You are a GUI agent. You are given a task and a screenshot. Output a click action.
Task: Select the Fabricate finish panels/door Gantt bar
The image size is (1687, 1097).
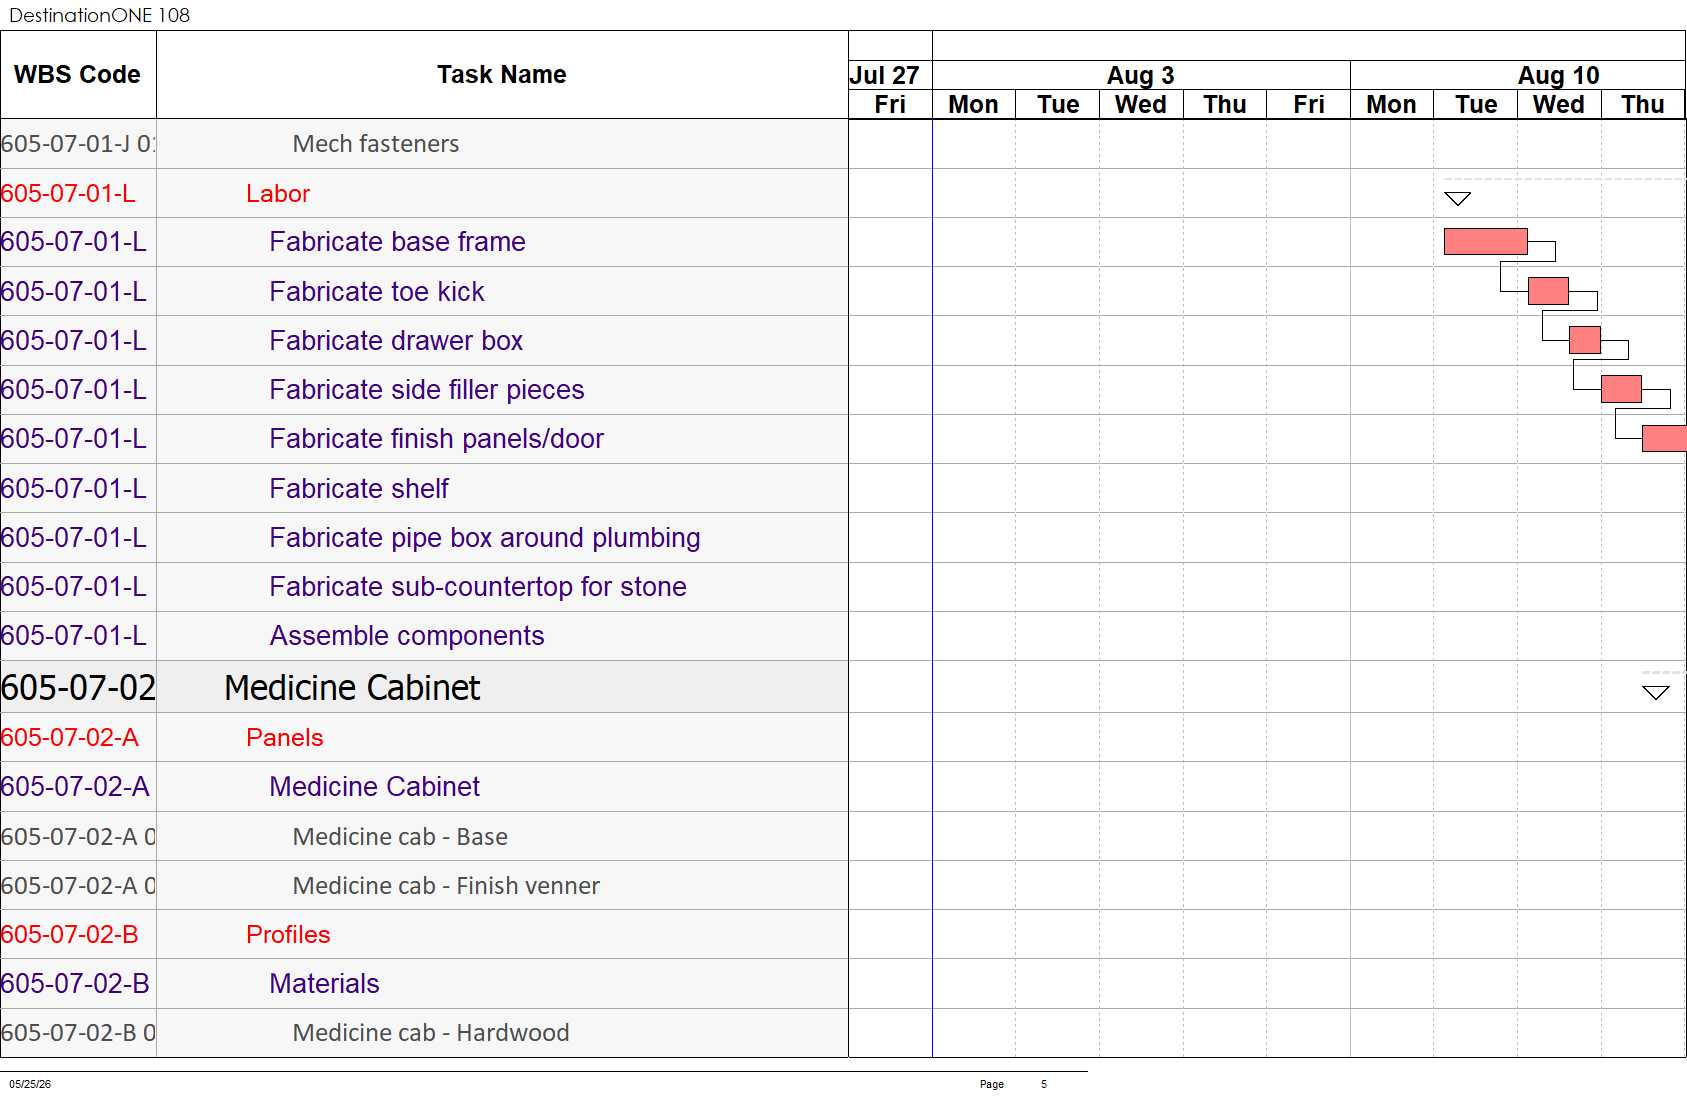coord(1664,438)
